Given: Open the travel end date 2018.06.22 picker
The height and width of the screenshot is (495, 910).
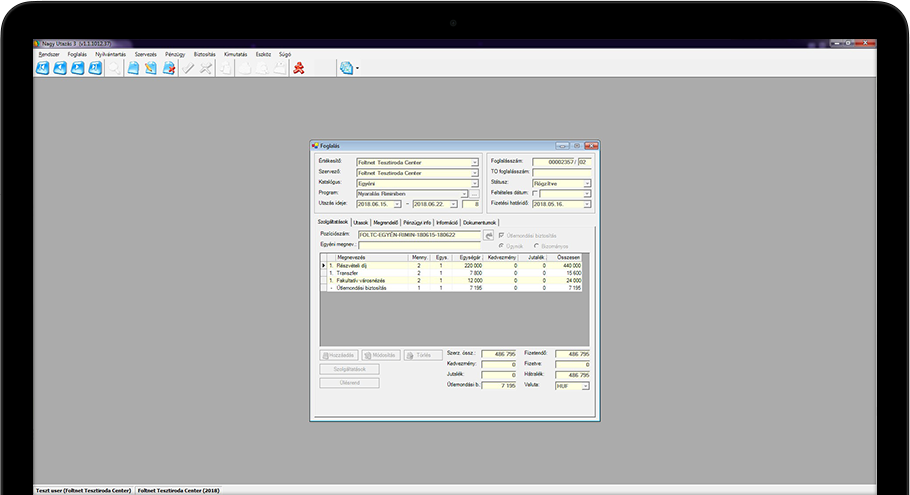Looking at the screenshot, I should pyautogui.click(x=453, y=204).
